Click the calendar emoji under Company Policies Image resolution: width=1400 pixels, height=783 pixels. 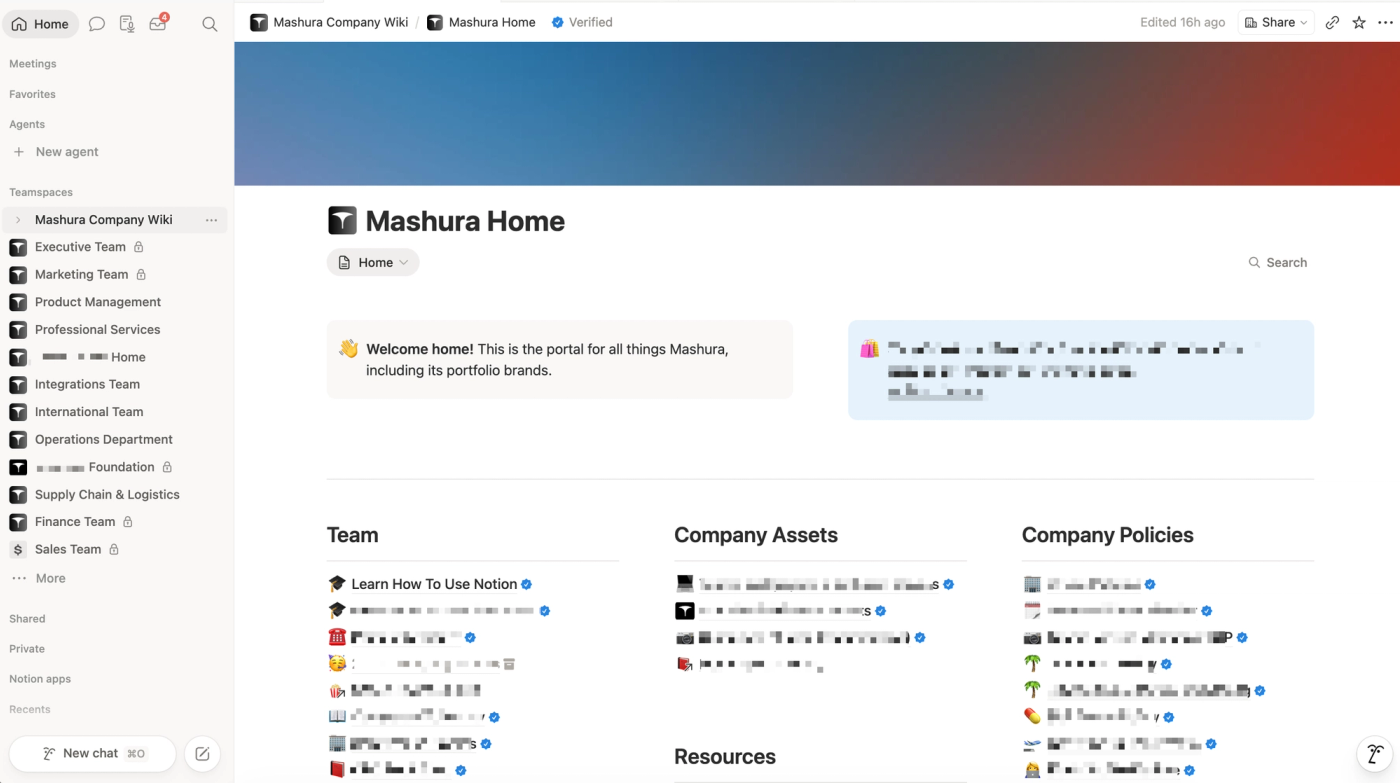pyautogui.click(x=1032, y=610)
